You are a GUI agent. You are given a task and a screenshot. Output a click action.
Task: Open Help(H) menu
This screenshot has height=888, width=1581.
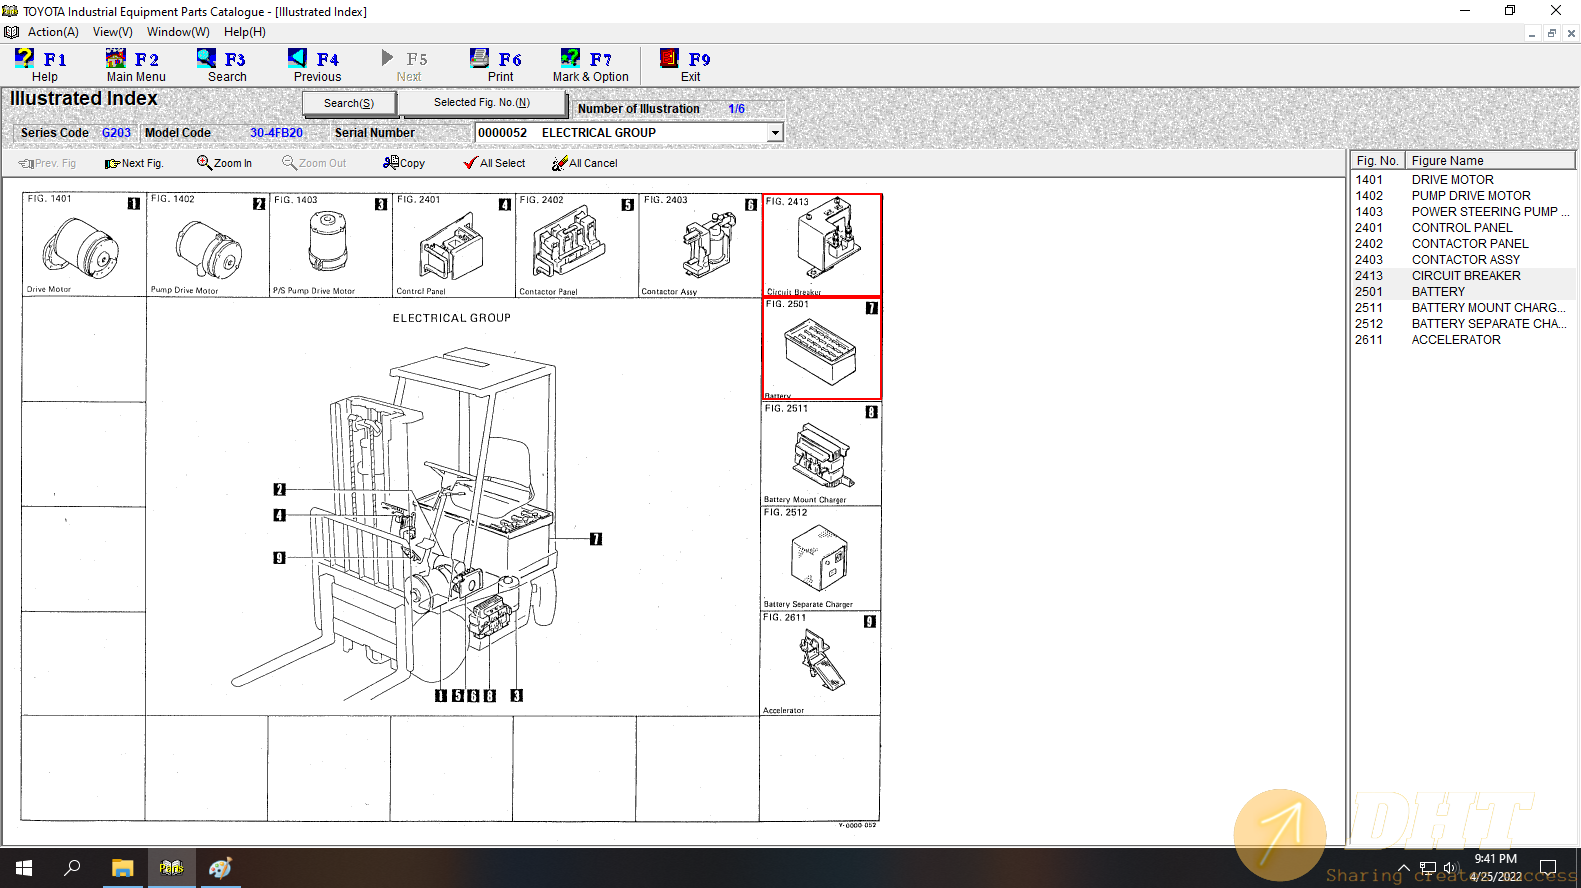tap(244, 32)
